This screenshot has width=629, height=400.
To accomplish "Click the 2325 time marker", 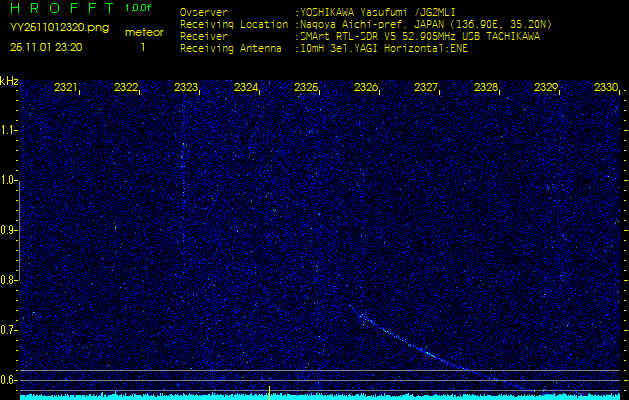I will pyautogui.click(x=306, y=88).
